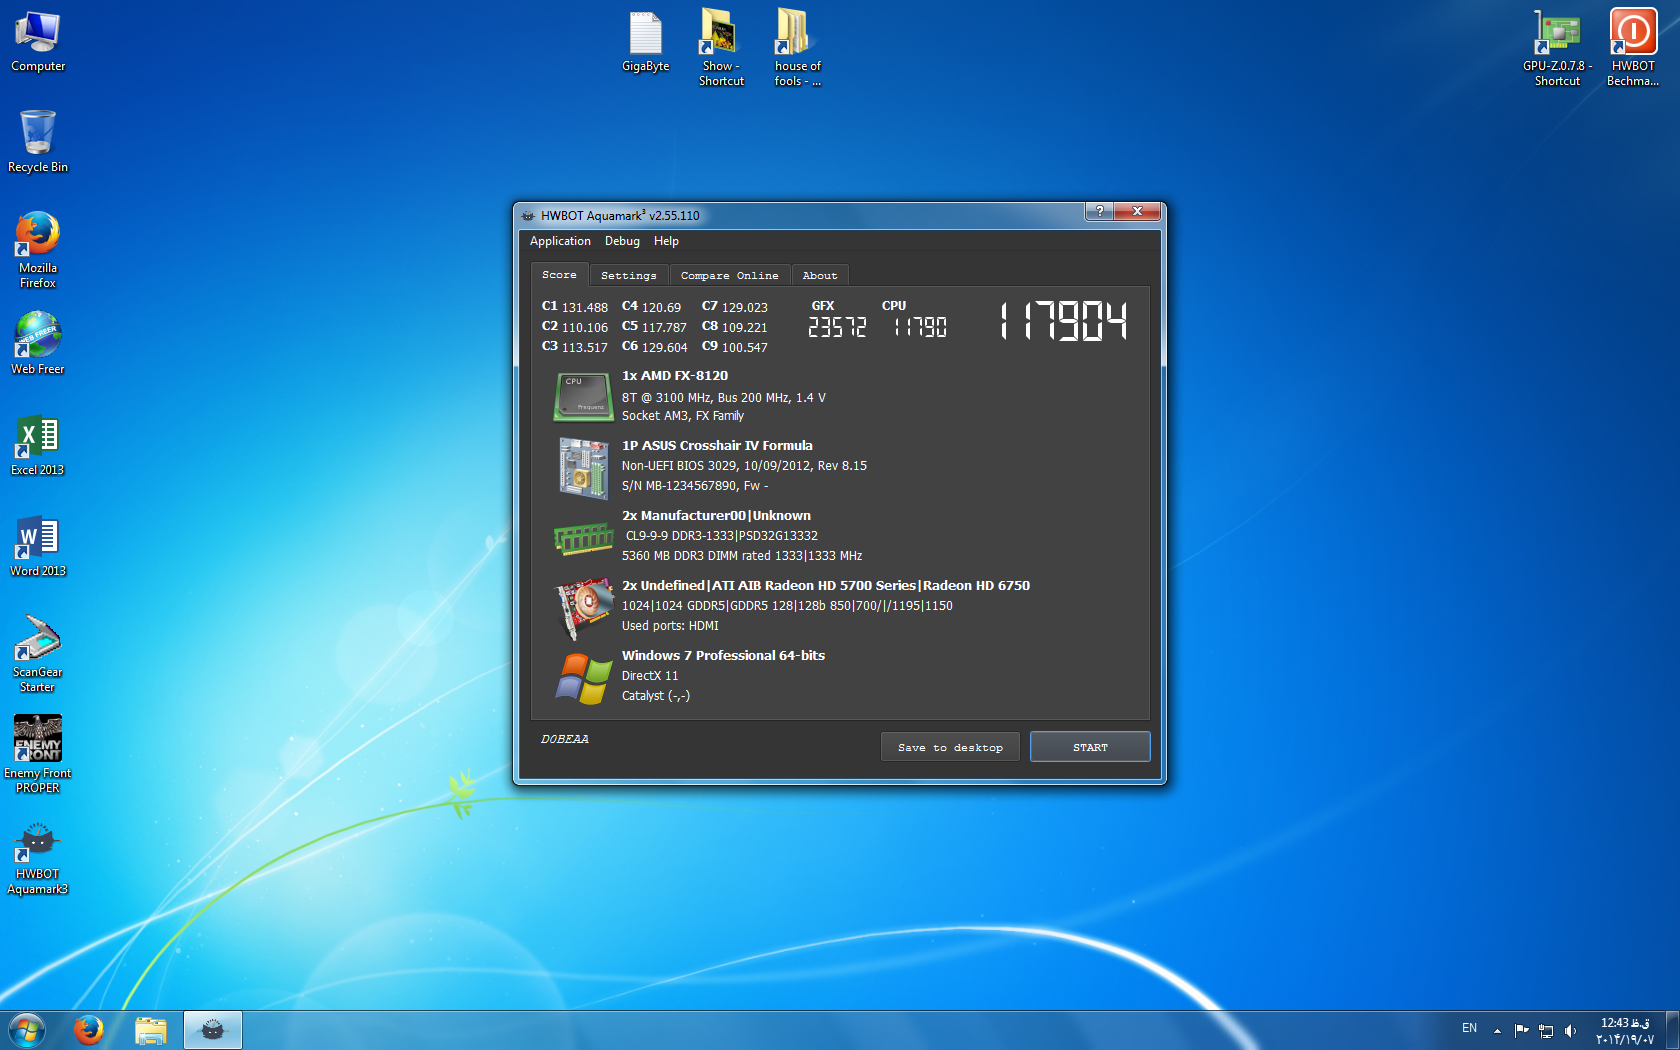1680x1050 pixels.
Task: Open the GigaByte file on the desktop
Action: pyautogui.click(x=646, y=41)
